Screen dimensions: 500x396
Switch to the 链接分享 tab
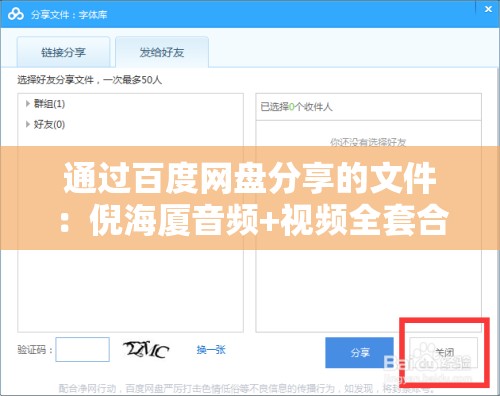click(63, 52)
